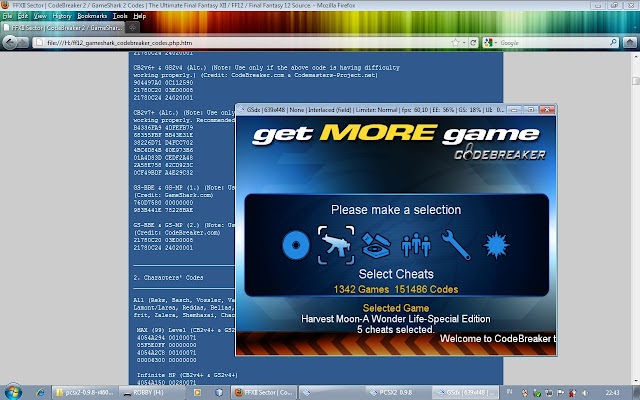Image resolution: width=640 pixels, height=400 pixels.
Task: Click the Action Center flag tray icon
Action: click(560, 393)
